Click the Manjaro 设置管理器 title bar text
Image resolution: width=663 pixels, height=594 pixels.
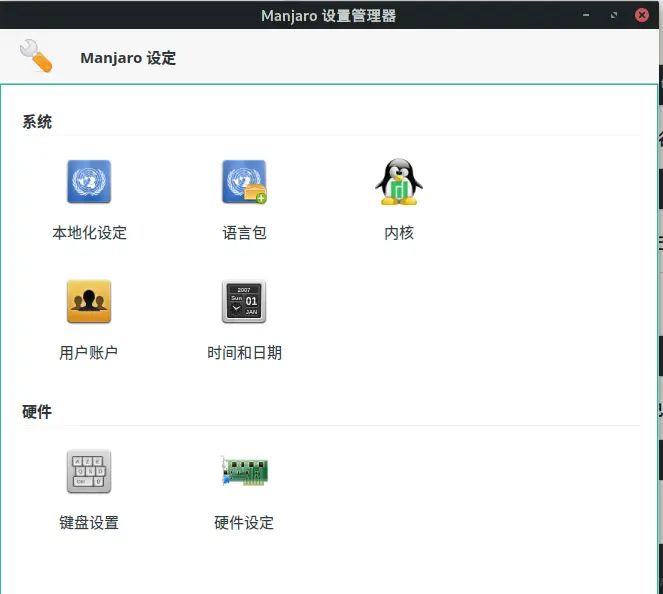(x=329, y=16)
